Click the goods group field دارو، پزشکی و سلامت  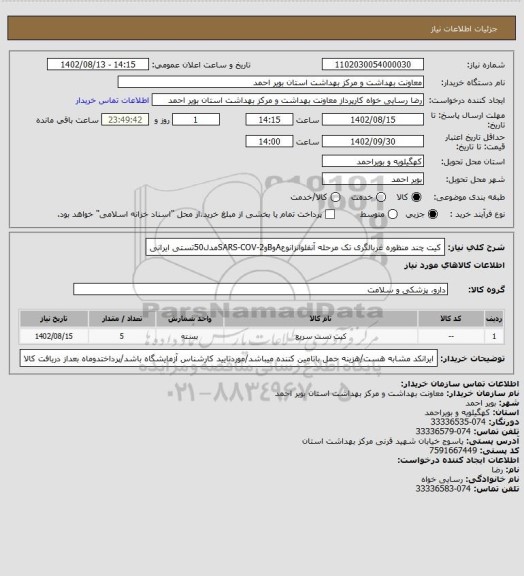coord(260,289)
